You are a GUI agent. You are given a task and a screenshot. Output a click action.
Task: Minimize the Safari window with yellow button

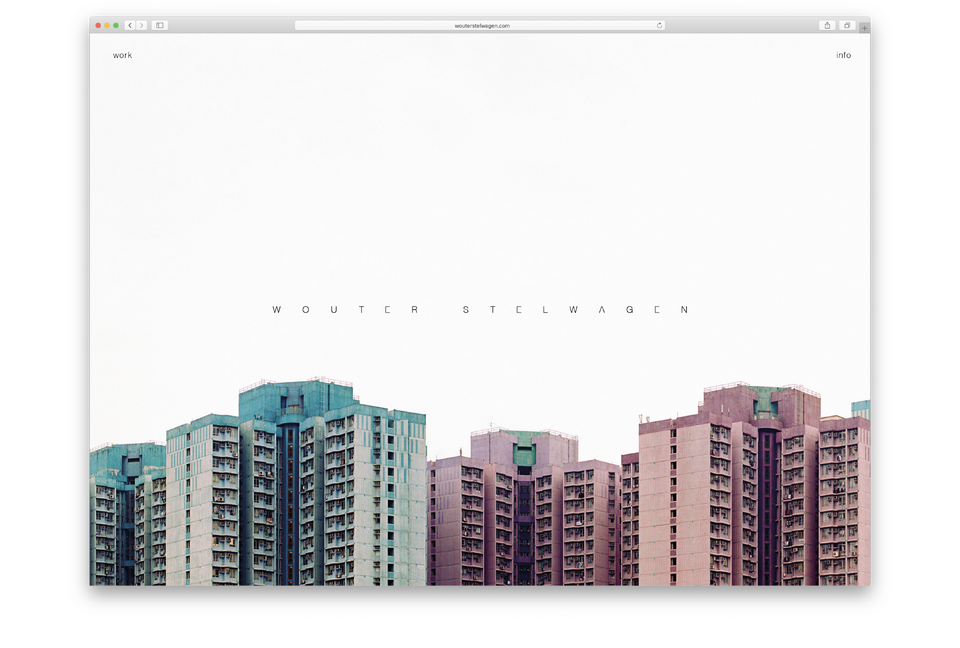(x=107, y=25)
